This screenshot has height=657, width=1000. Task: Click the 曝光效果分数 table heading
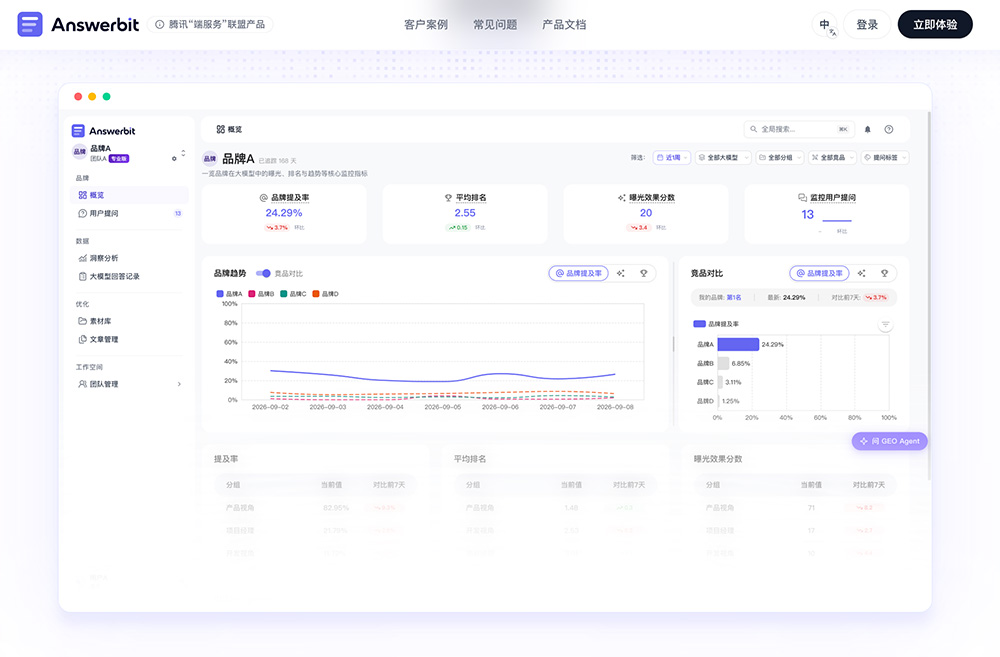[718, 459]
